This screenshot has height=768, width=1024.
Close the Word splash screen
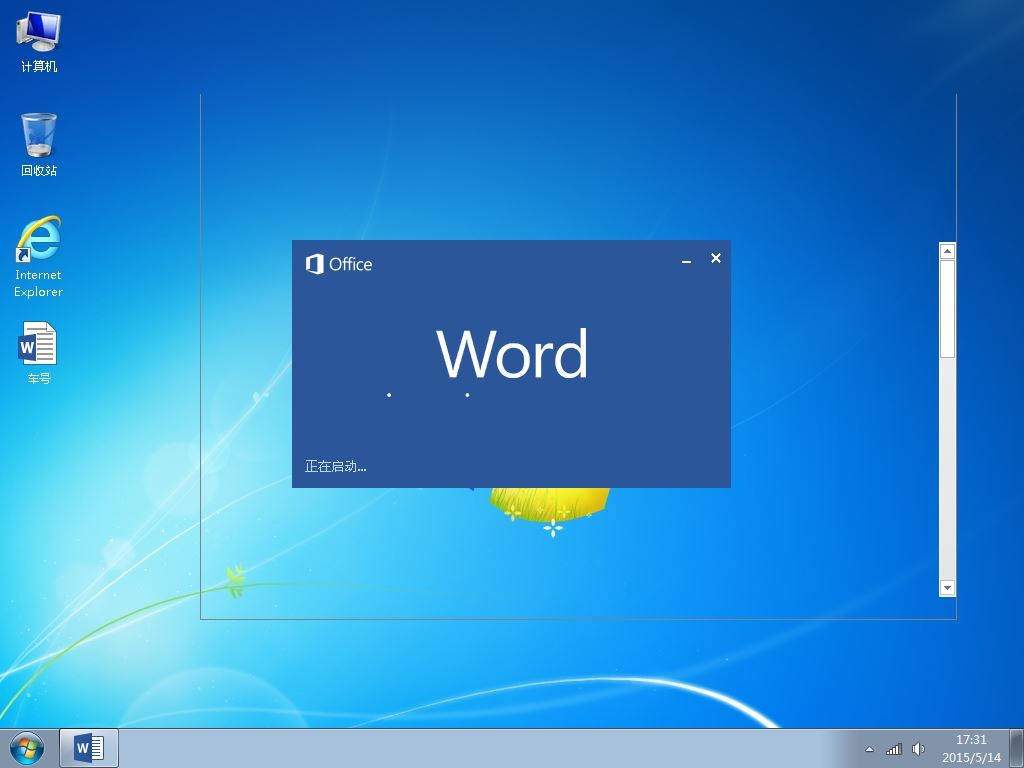point(716,258)
